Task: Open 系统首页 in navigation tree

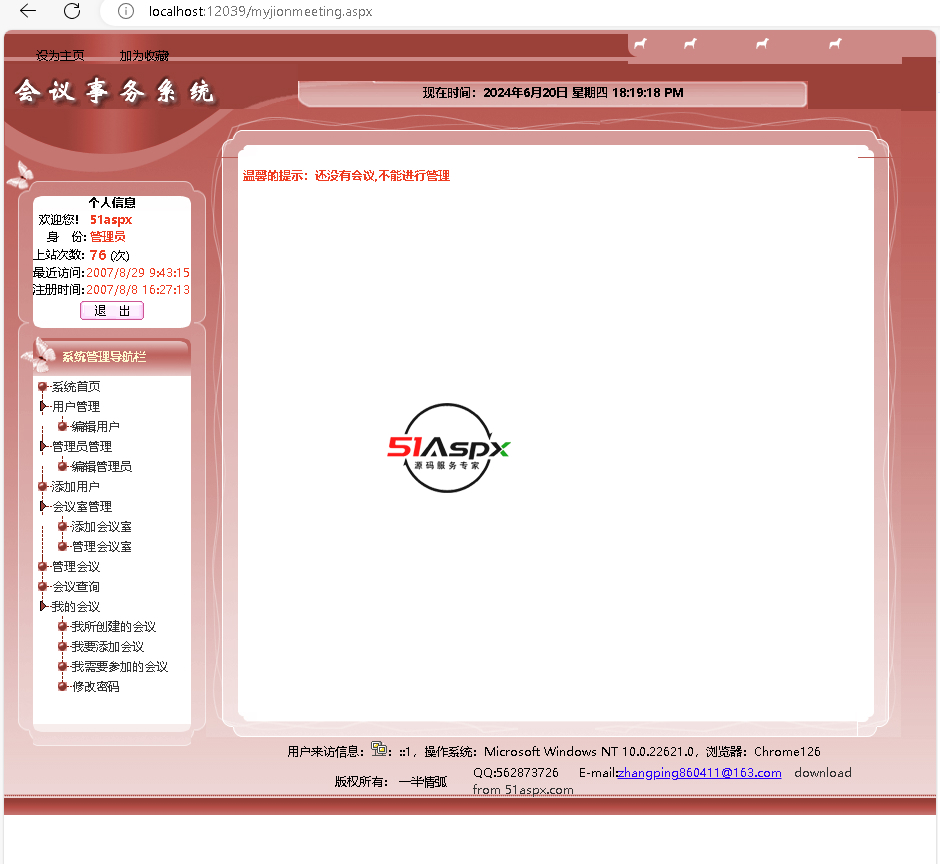Action: tap(76, 387)
